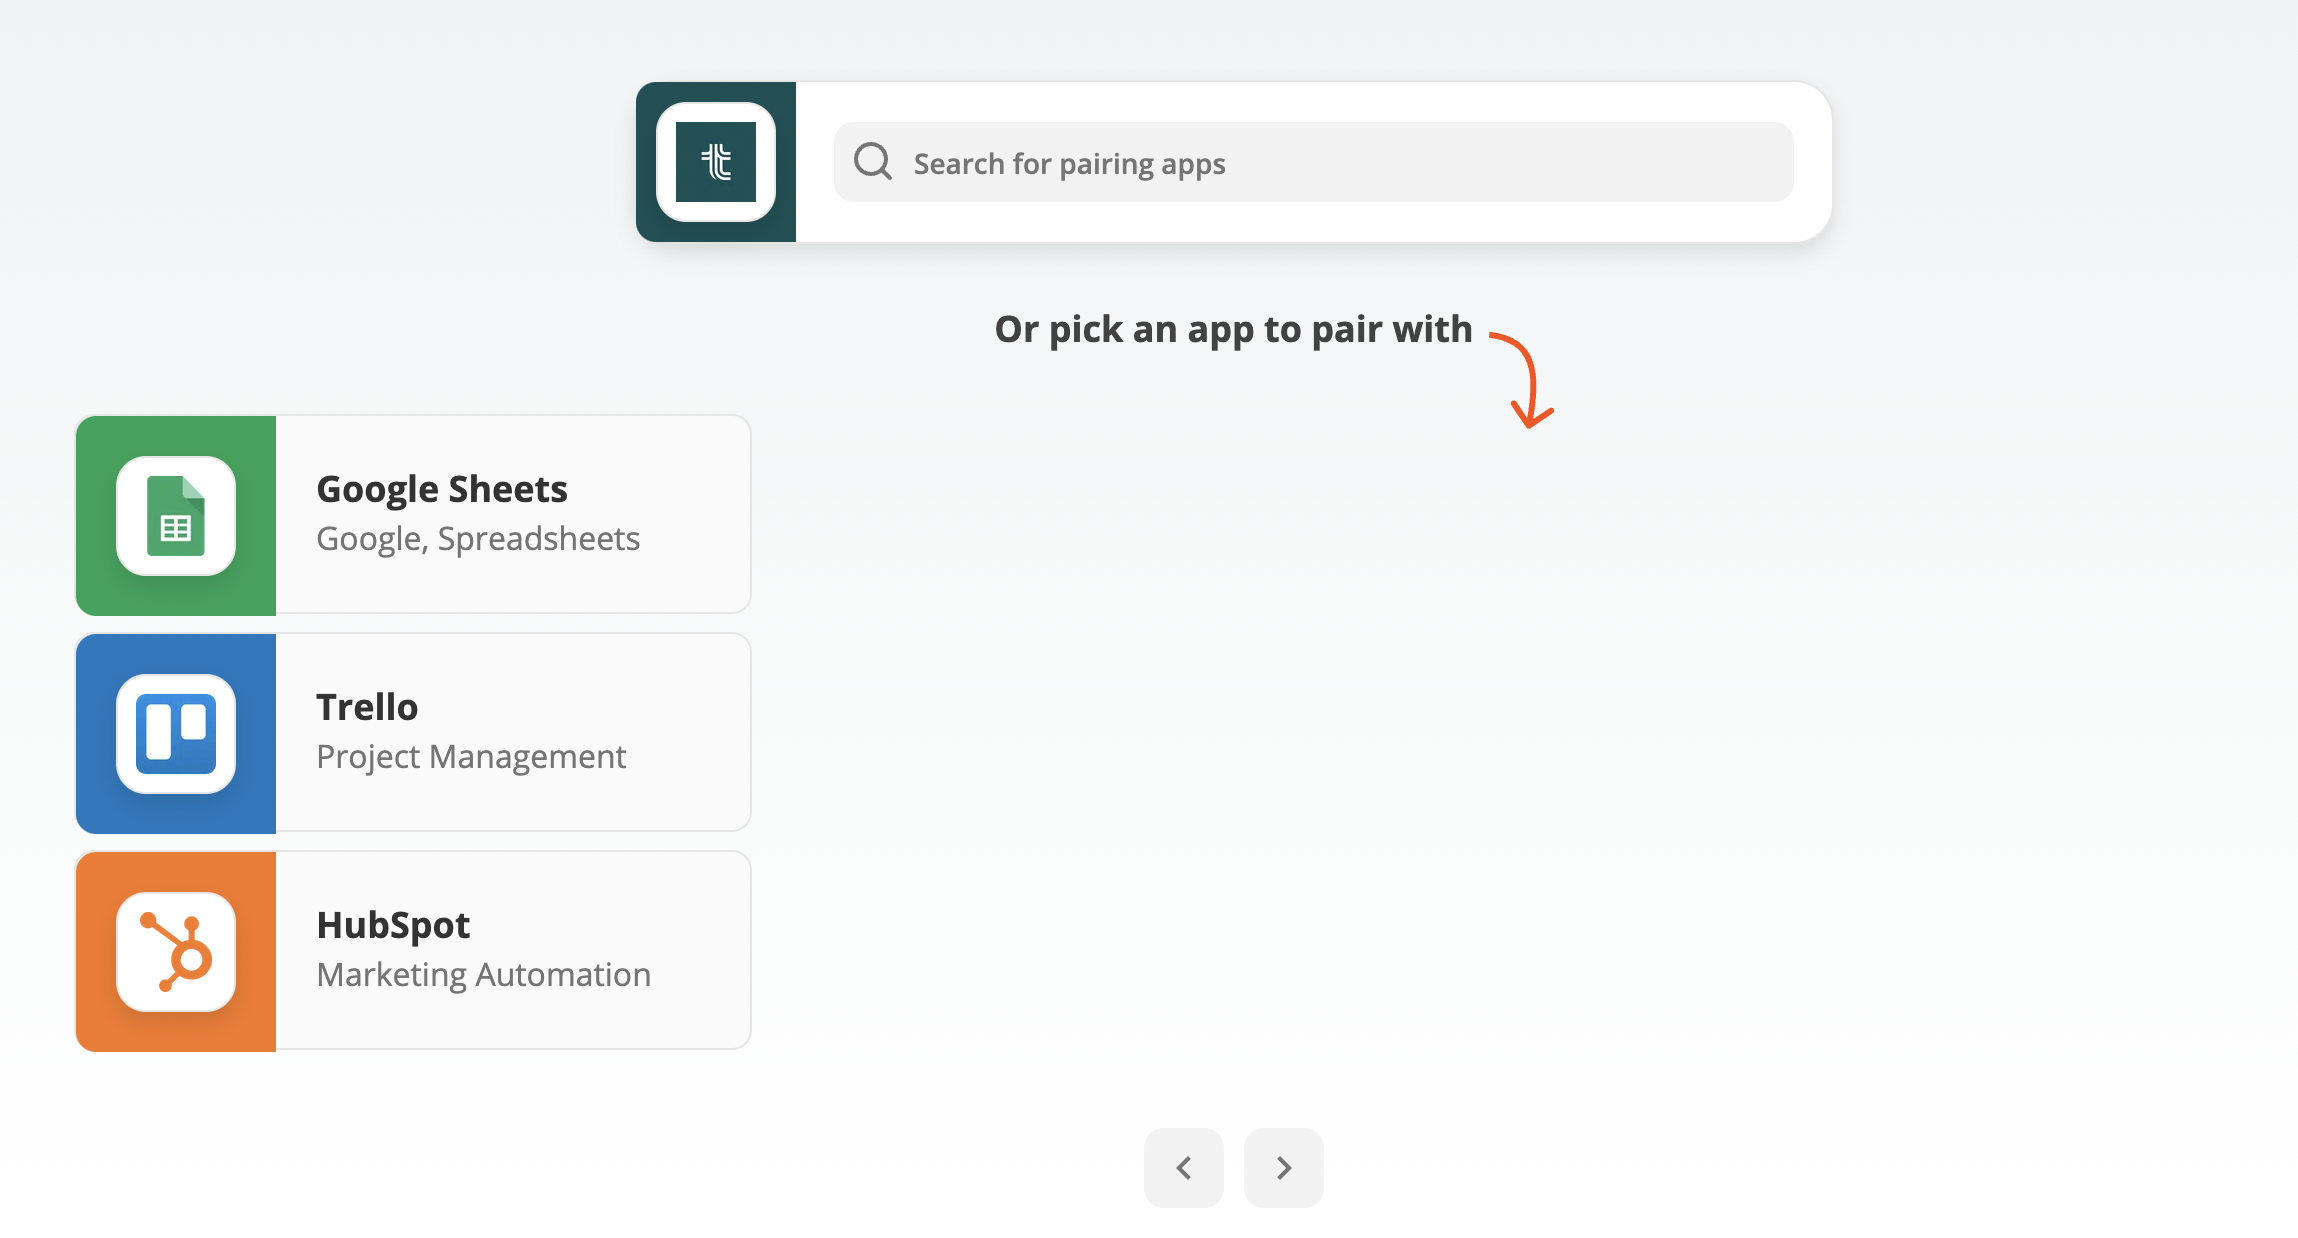Image resolution: width=2298 pixels, height=1238 pixels.
Task: Click the 'Google, Spreadsheets' category text
Action: tap(478, 539)
